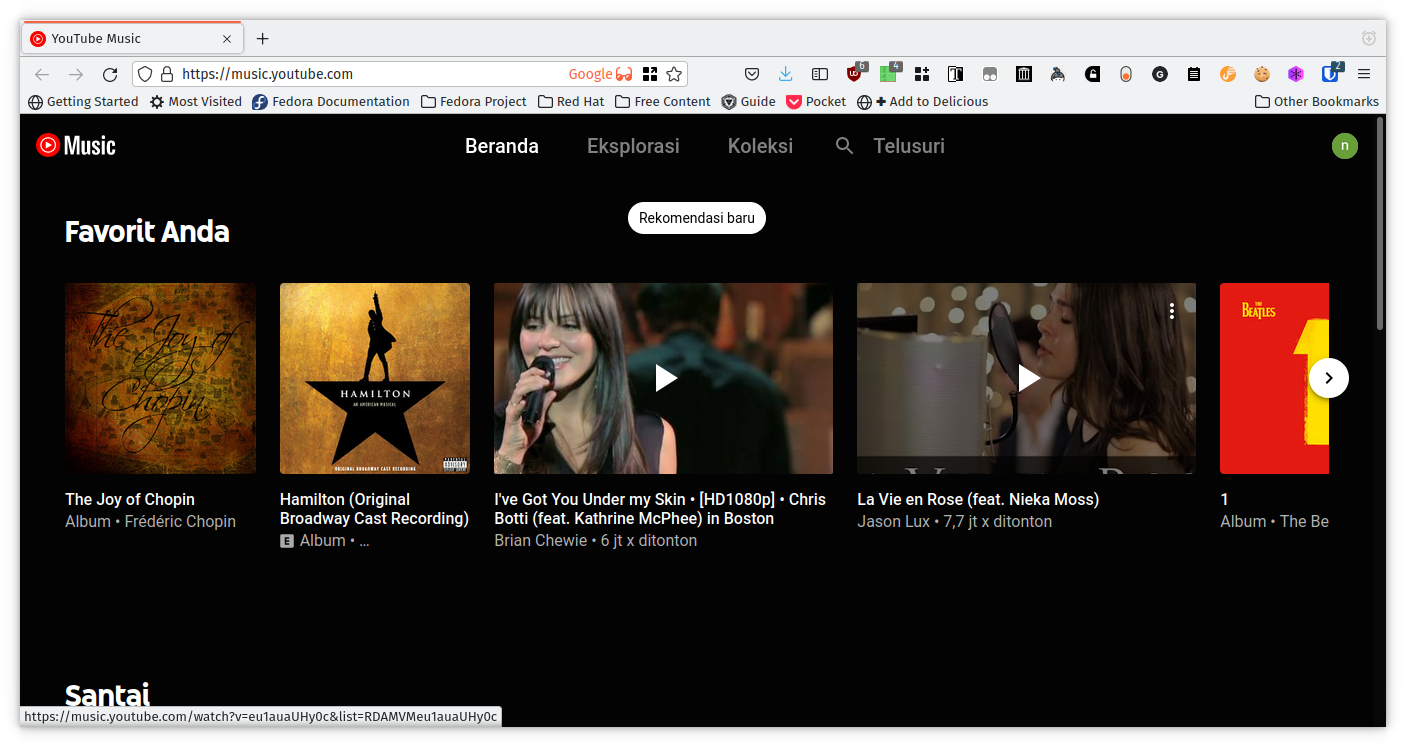Expand Fedora Project bookmark folder
Viewport: 1406px width, 747px height.
point(474,101)
